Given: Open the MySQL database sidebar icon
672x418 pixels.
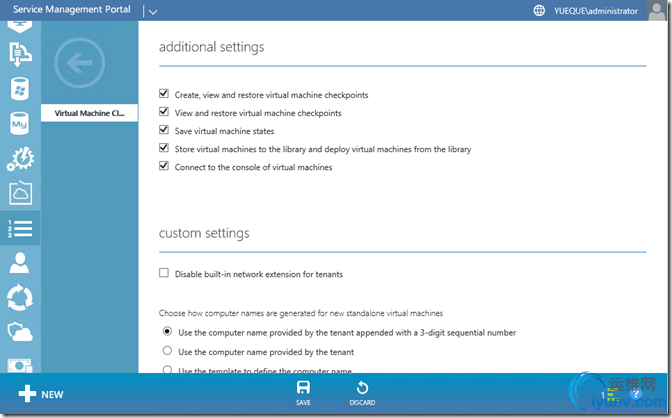Looking at the screenshot, I should pos(20,124).
